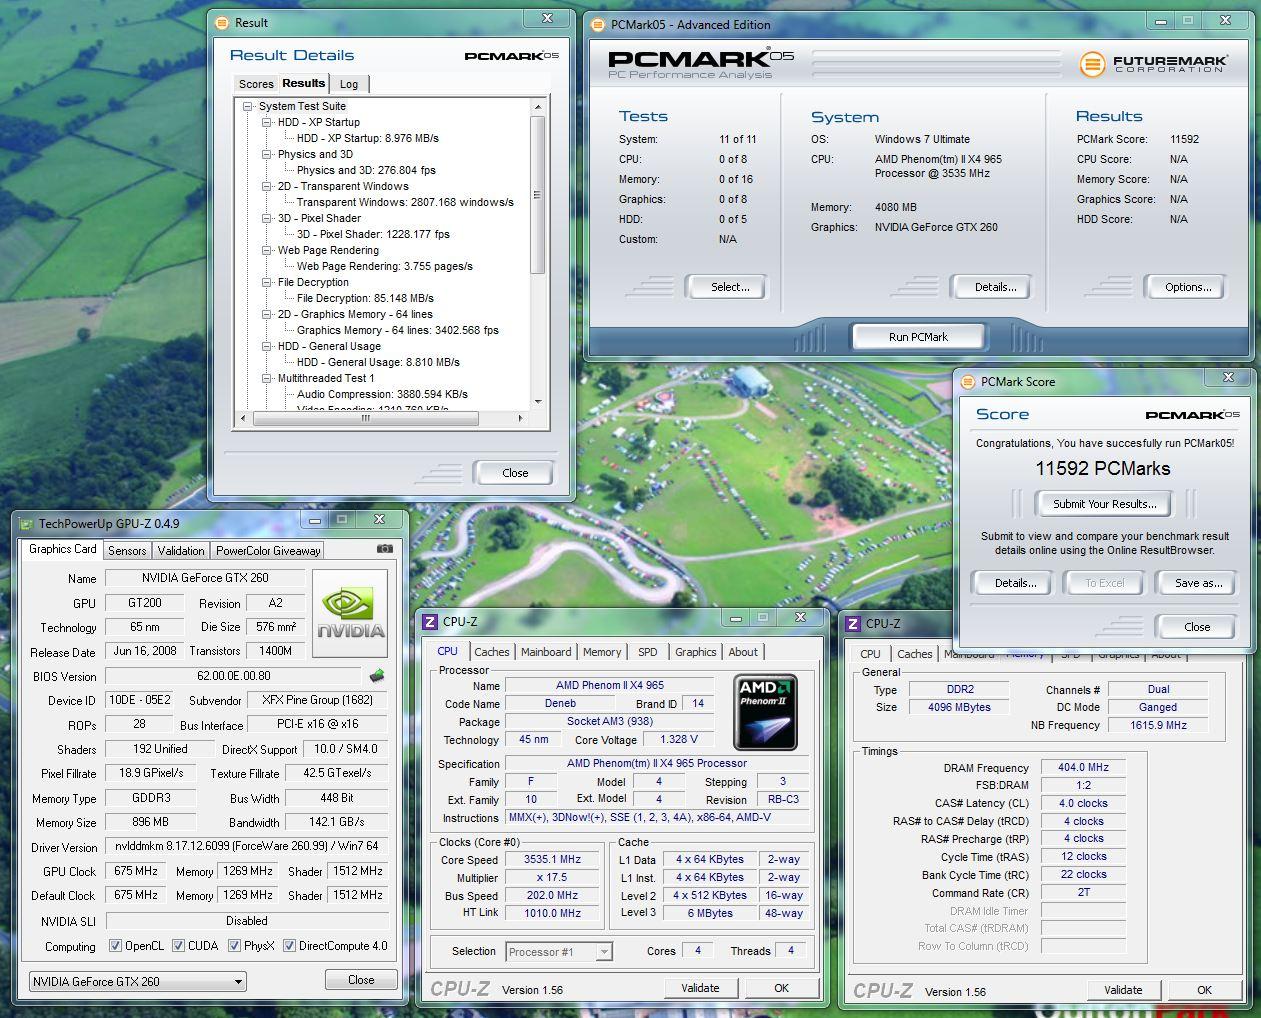
Task: Click the Options... button under Results
Action: (x=1187, y=287)
